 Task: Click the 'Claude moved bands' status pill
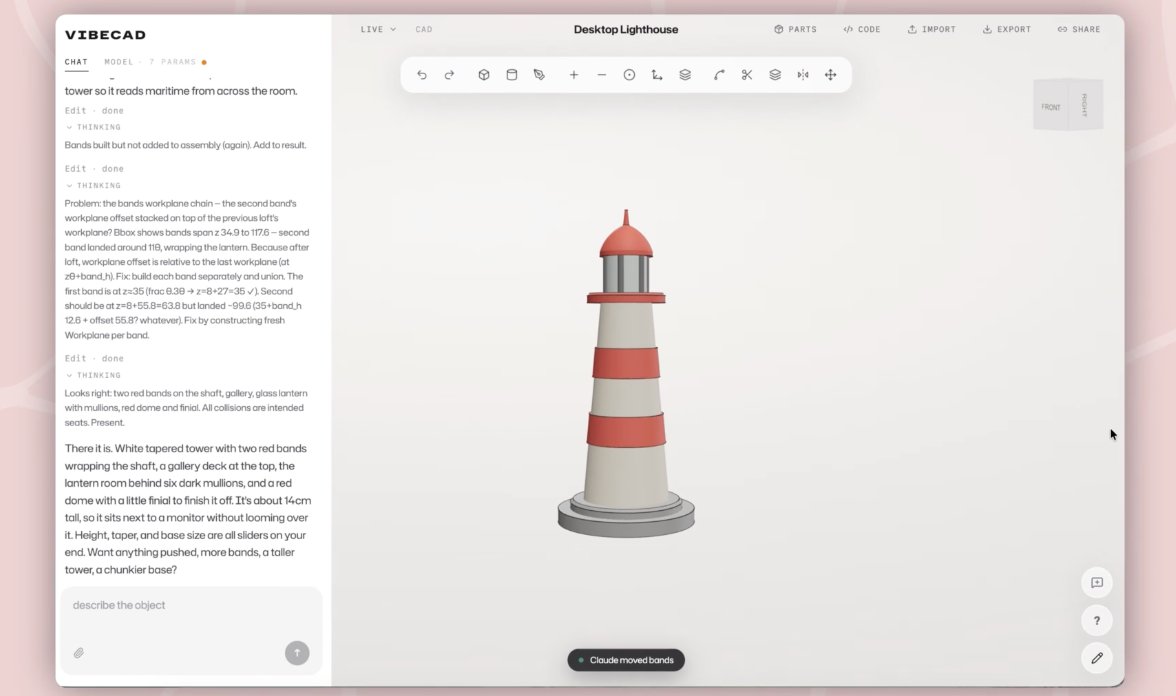click(626, 660)
